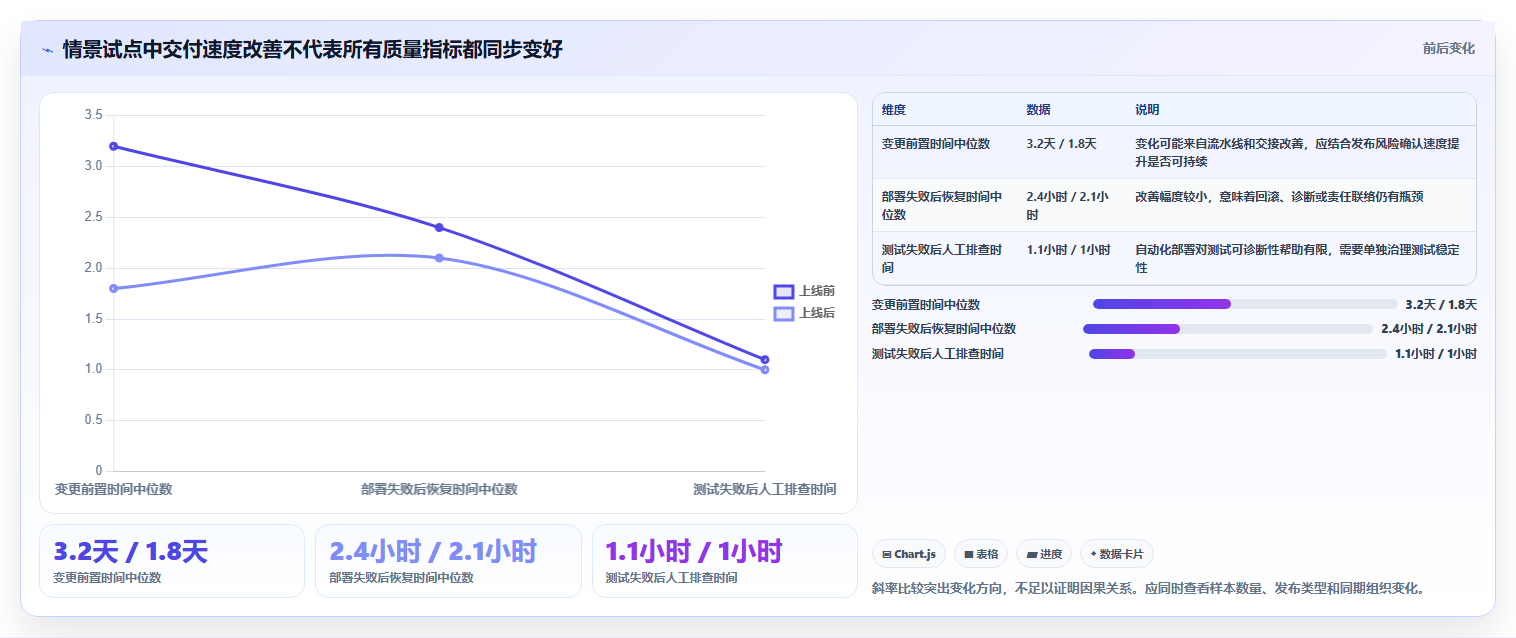Click the 上线前 point above 测试失败后人工排查时间

coord(765,359)
